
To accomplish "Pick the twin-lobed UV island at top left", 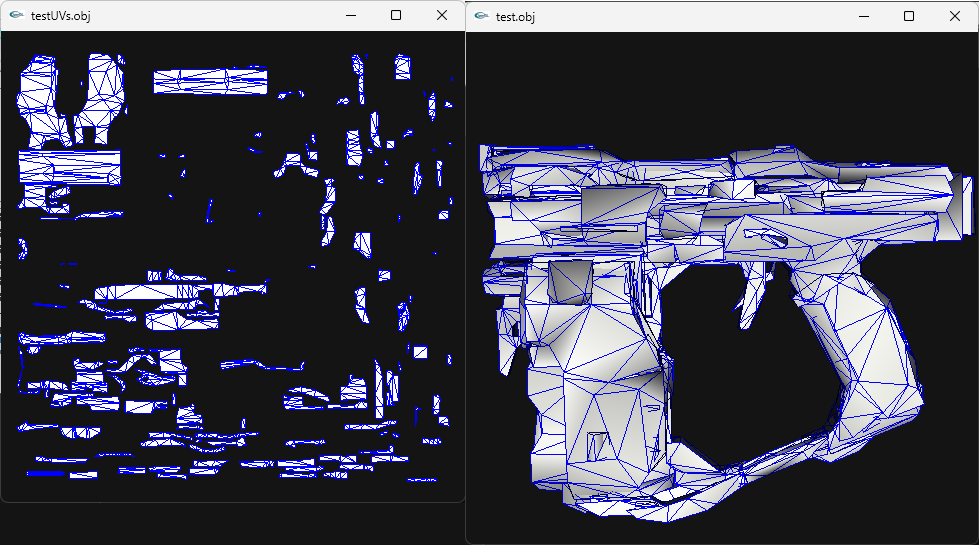I will tap(75, 98).
